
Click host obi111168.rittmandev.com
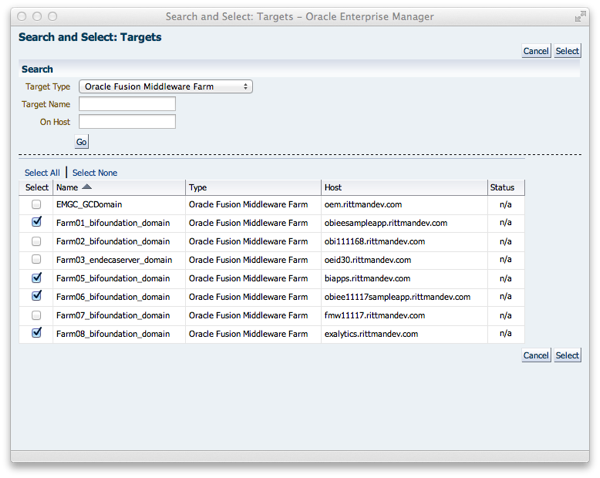click(375, 241)
